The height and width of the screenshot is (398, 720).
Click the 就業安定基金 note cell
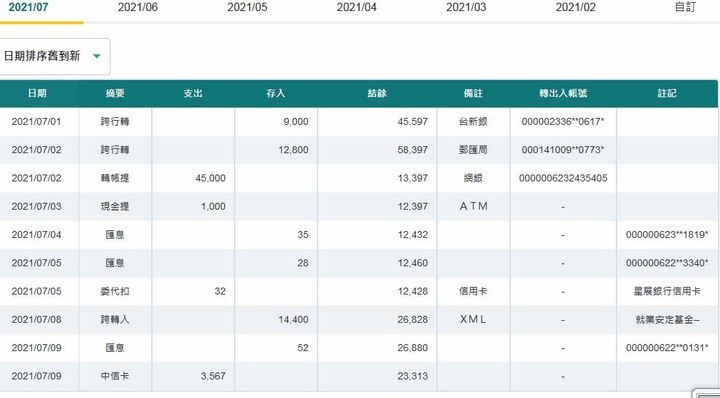[x=667, y=320]
